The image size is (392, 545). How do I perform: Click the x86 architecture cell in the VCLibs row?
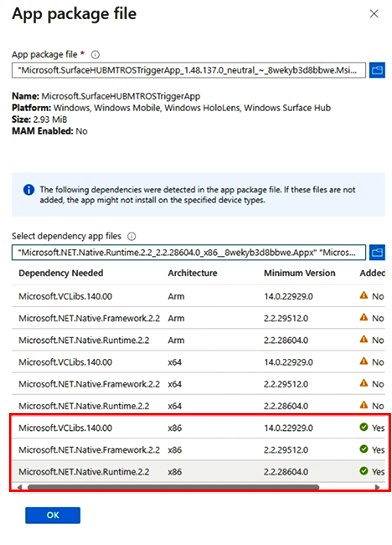[175, 428]
